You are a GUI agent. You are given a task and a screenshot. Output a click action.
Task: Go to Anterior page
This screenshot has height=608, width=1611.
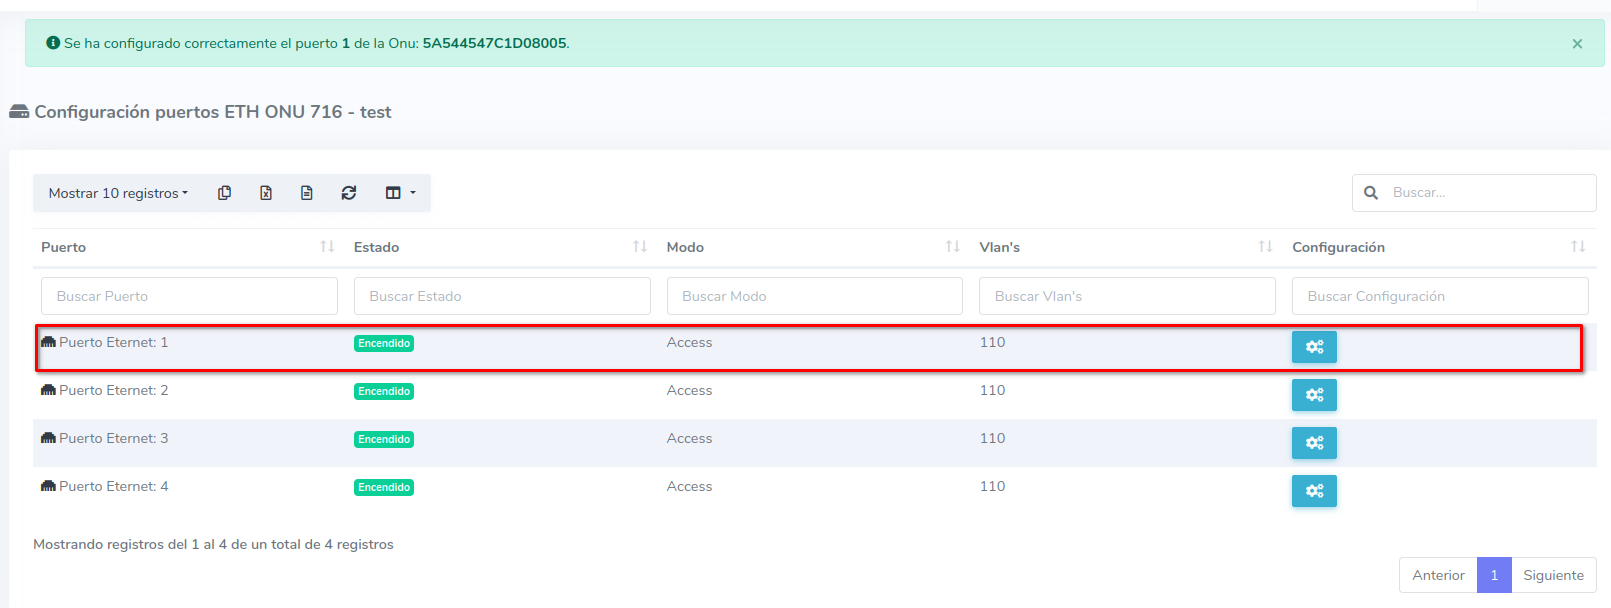pos(1438,575)
